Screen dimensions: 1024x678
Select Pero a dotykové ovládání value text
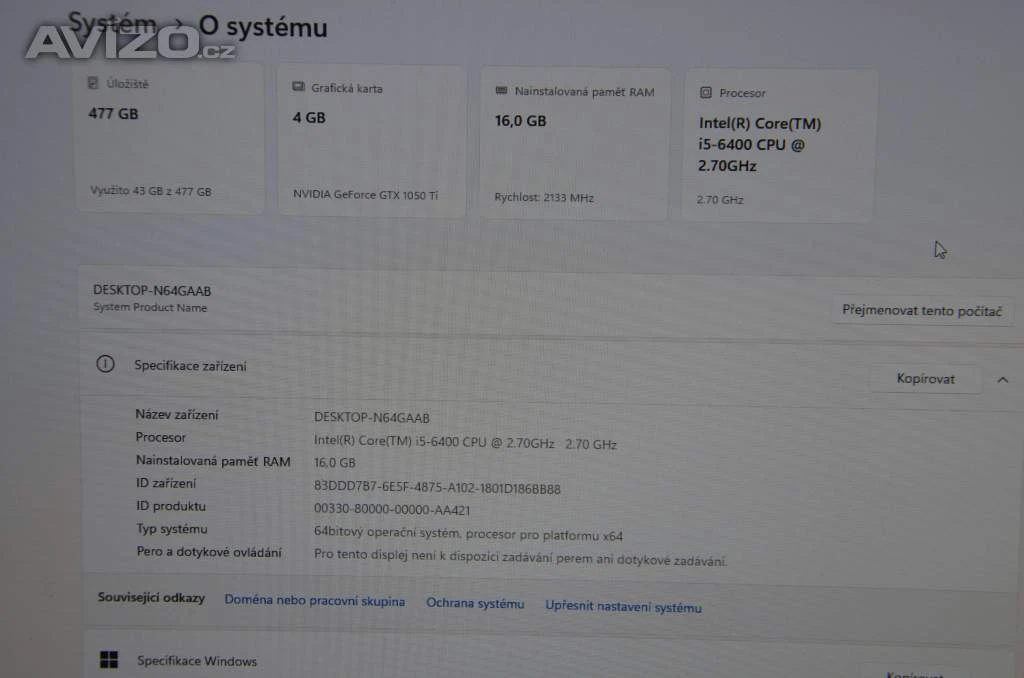520,557
